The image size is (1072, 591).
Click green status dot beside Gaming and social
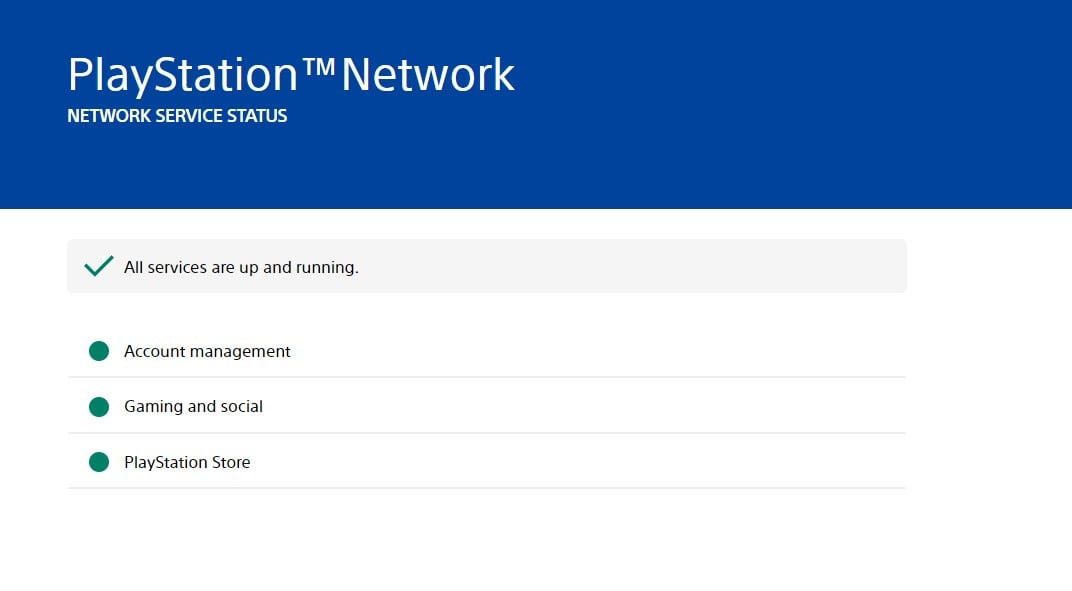pos(98,407)
